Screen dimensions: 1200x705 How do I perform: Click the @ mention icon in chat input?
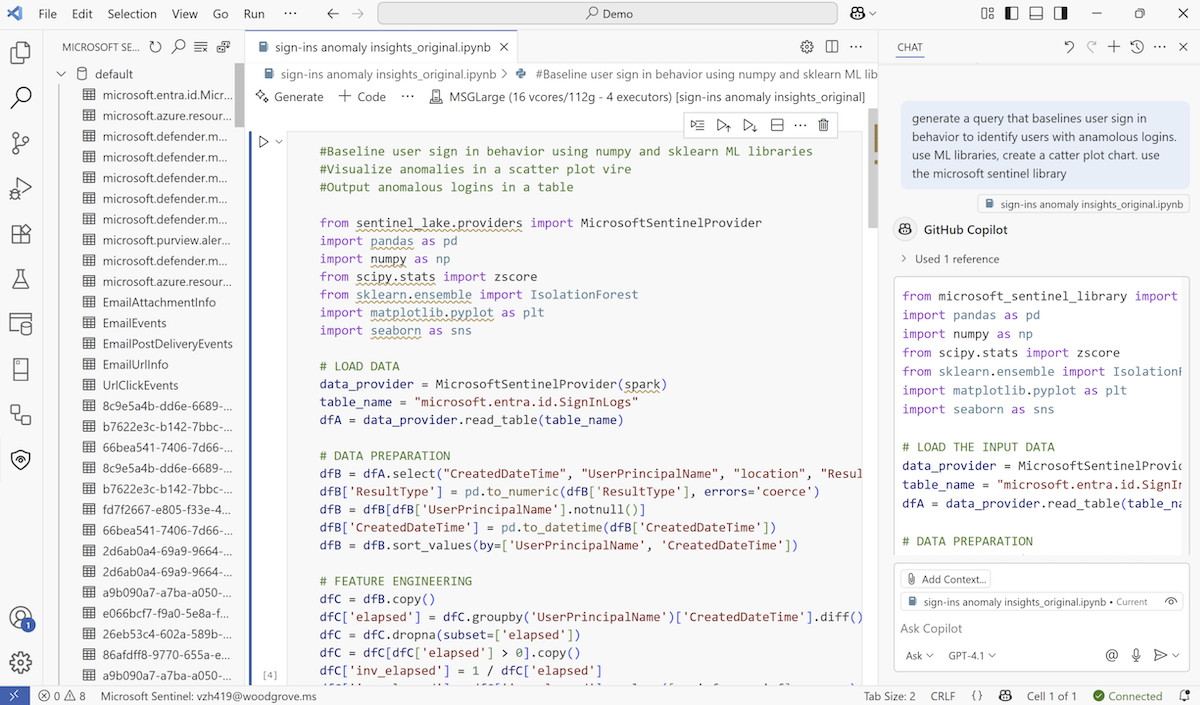1112,656
